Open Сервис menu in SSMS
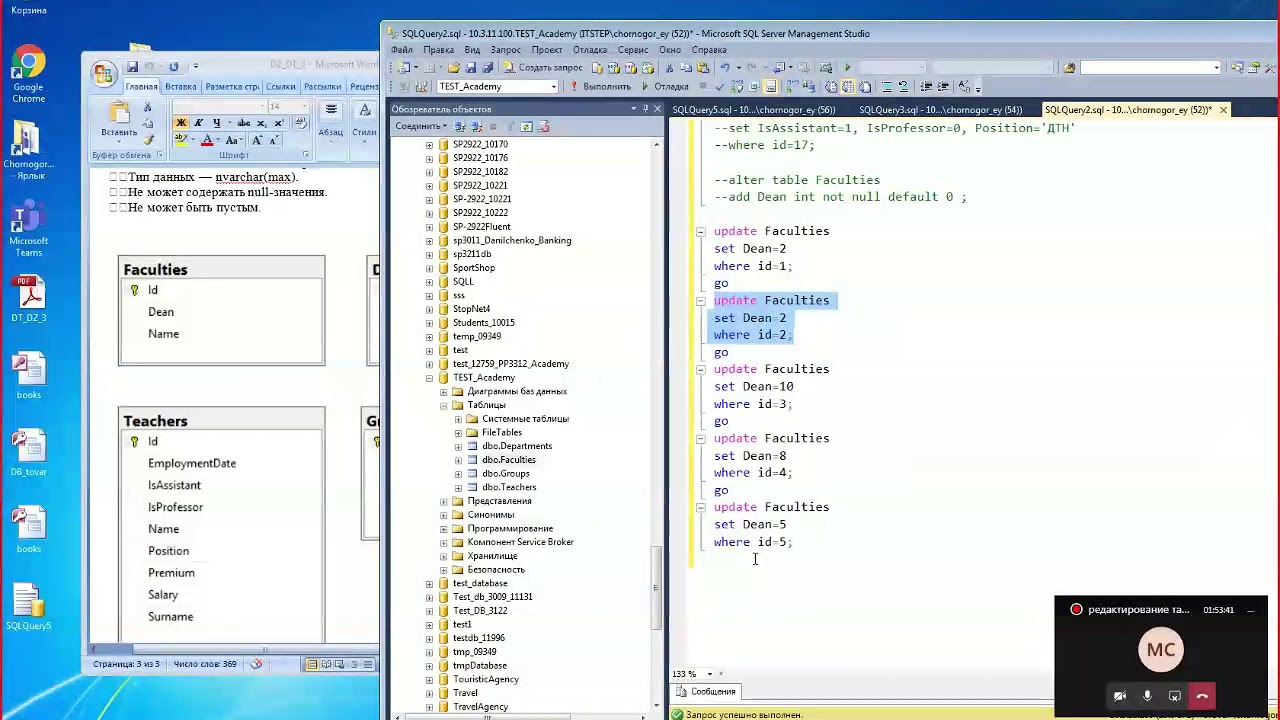The height and width of the screenshot is (720, 1280). click(633, 50)
